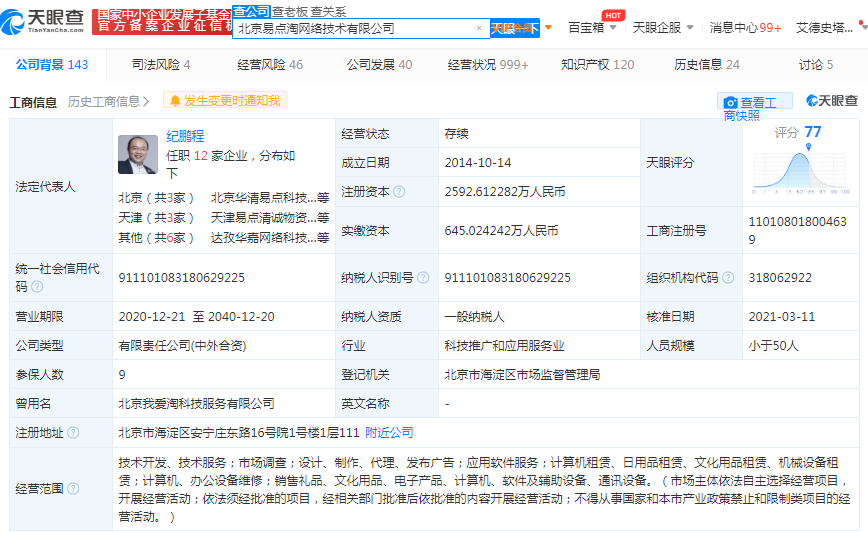This screenshot has height=533, width=868.
Task: Open legal representative 纪鹏程 link
Action: tap(185, 136)
